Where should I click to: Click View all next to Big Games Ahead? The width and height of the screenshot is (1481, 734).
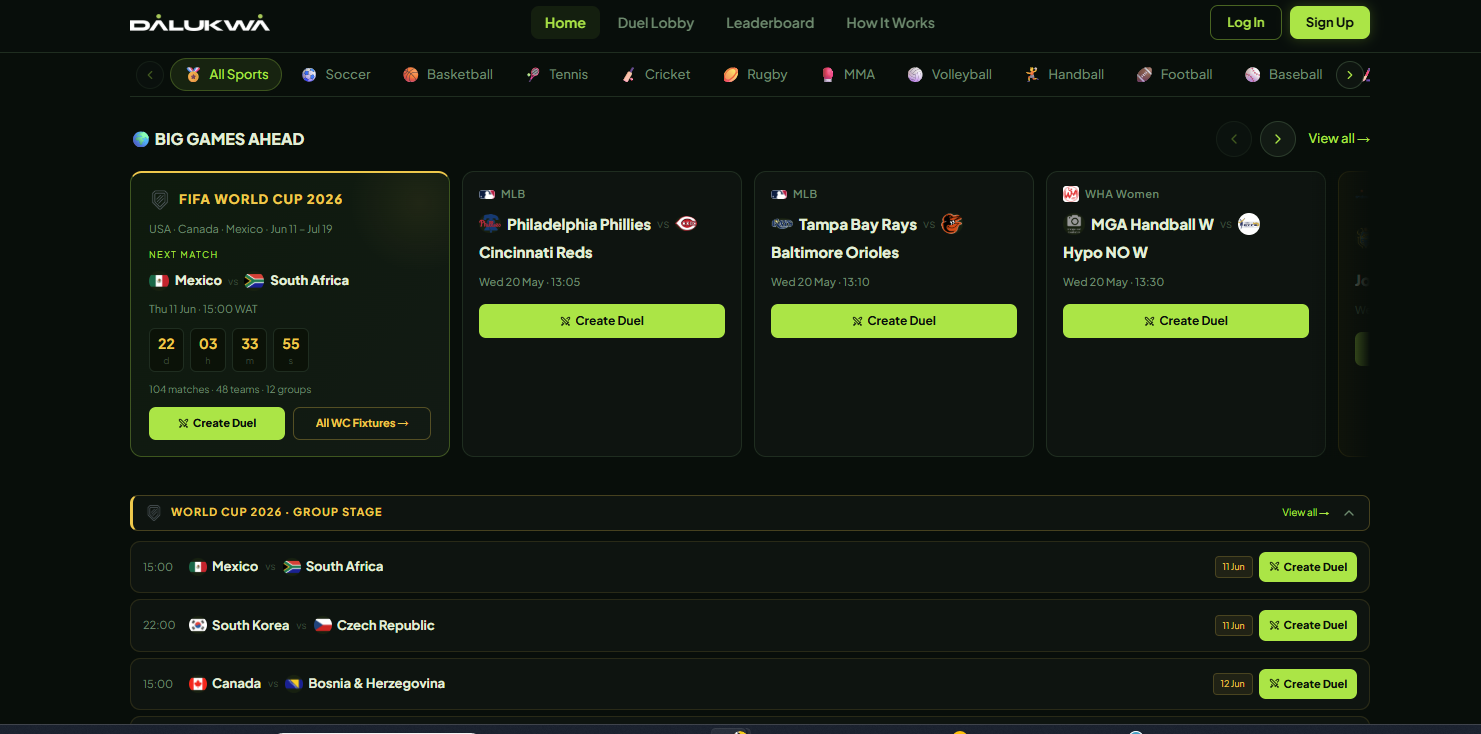click(1339, 139)
